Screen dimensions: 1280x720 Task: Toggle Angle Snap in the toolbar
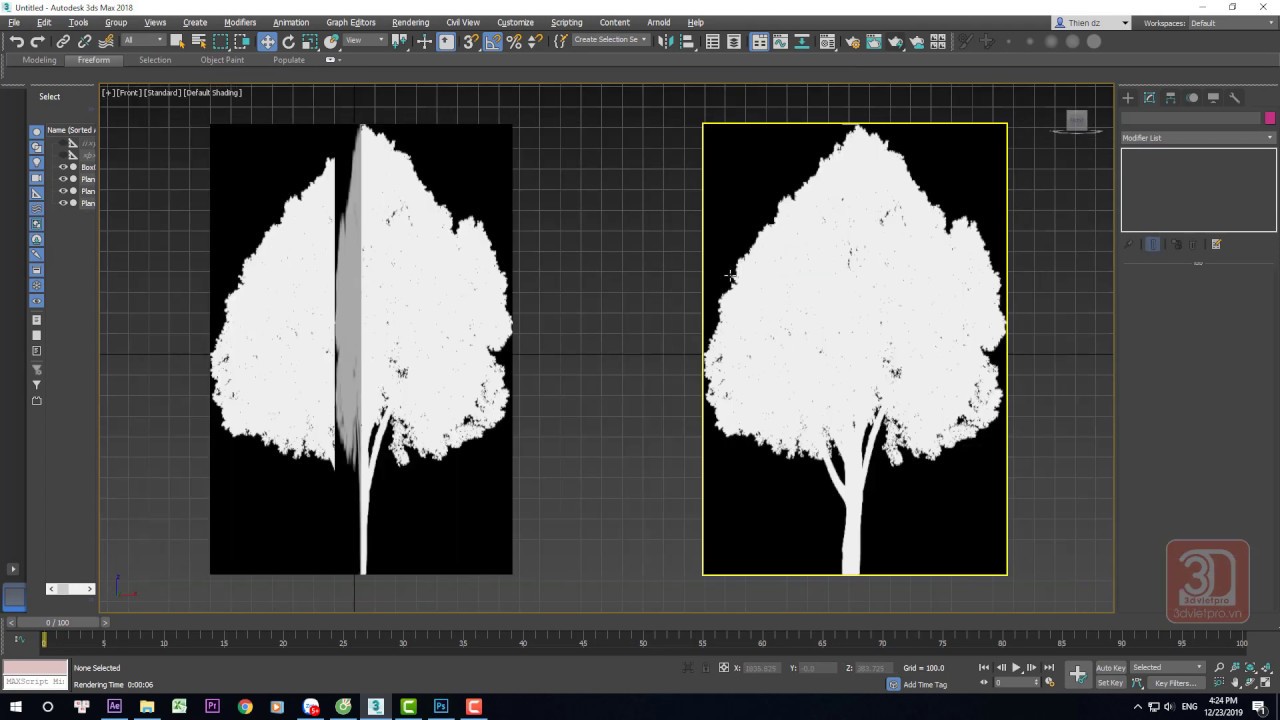click(x=492, y=41)
